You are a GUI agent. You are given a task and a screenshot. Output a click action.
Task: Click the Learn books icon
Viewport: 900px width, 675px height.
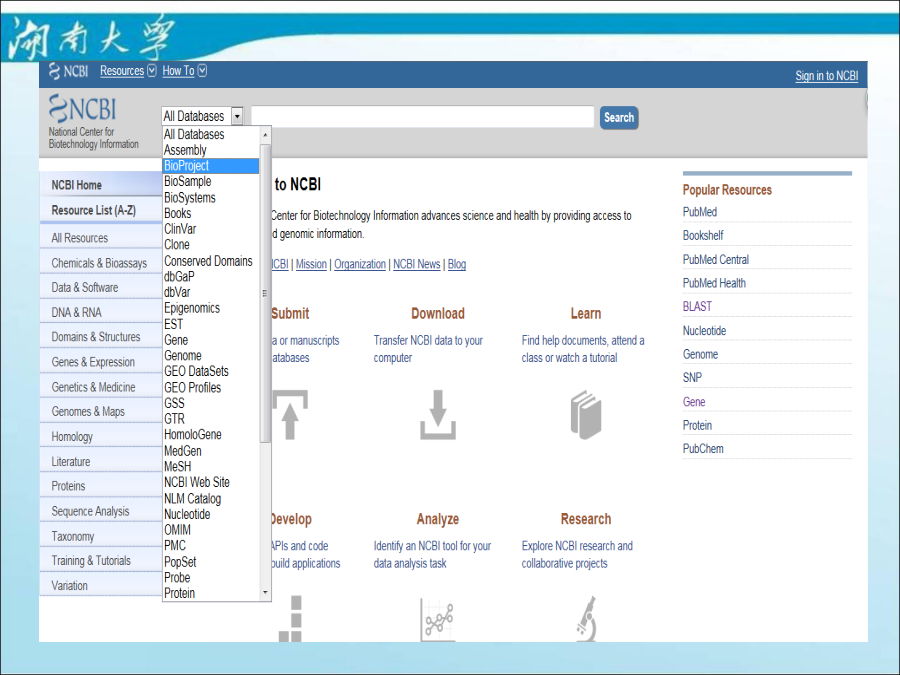pos(586,415)
